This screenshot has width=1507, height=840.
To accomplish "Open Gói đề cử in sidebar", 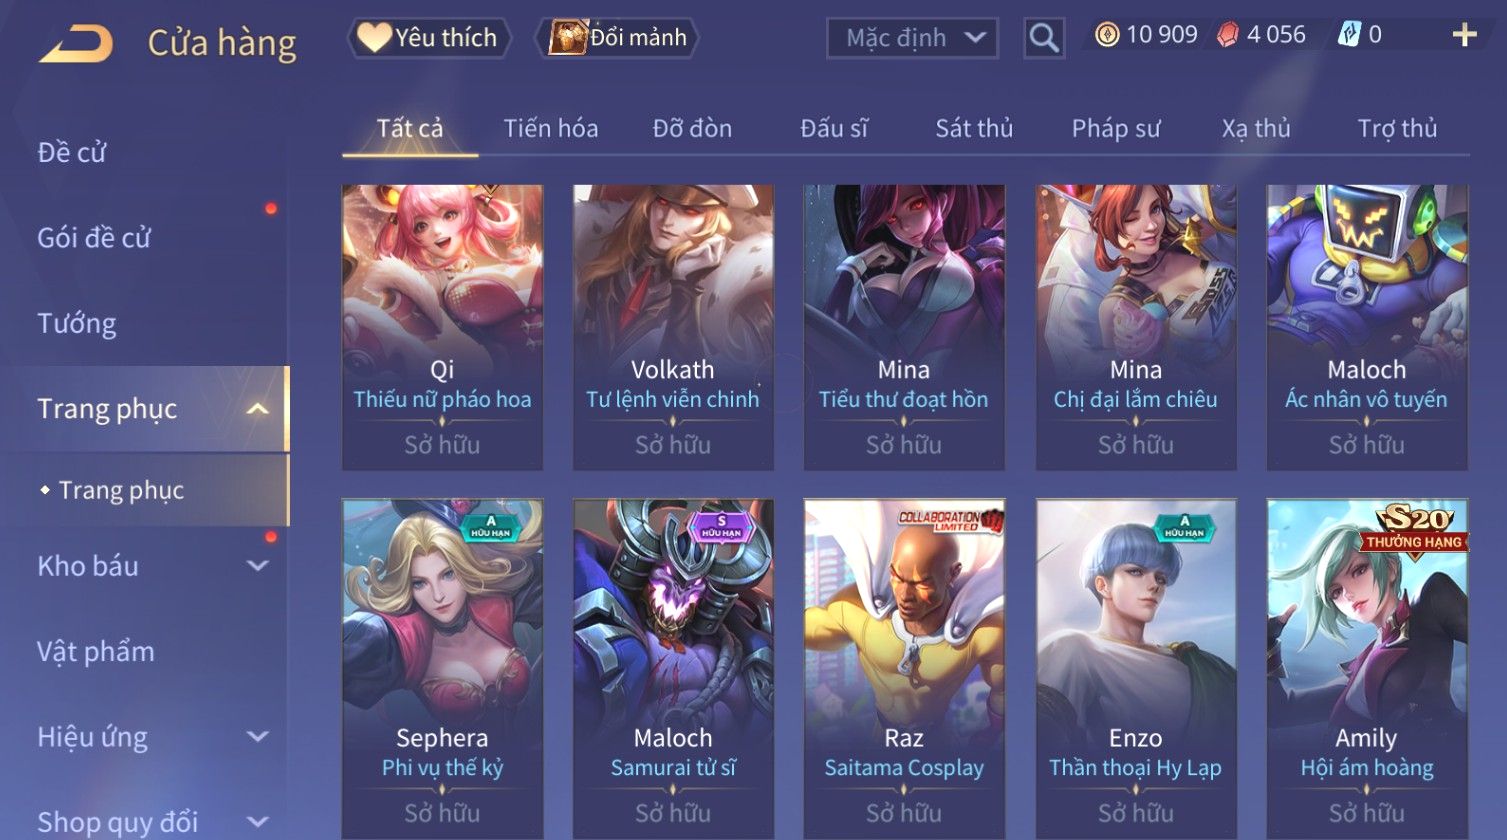I will pos(94,238).
